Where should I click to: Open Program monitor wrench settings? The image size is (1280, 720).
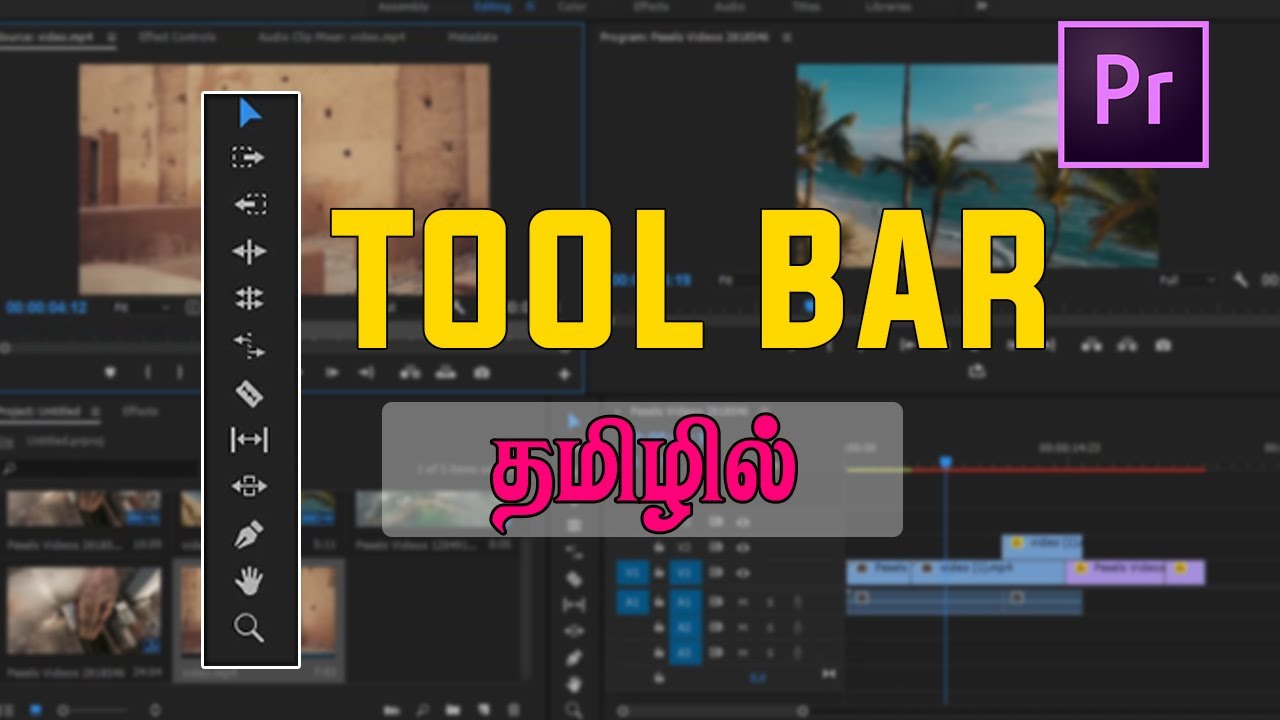tap(1242, 281)
